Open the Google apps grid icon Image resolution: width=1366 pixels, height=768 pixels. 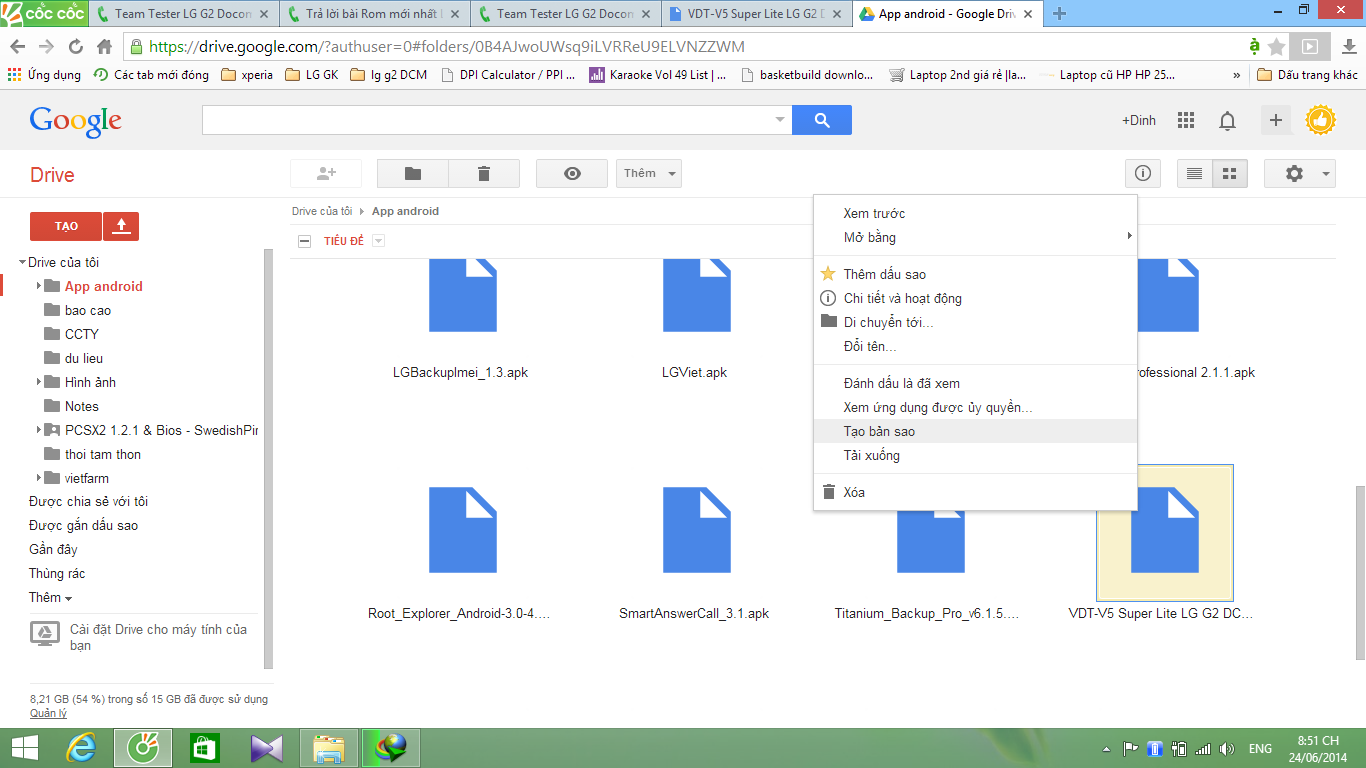tap(1186, 120)
